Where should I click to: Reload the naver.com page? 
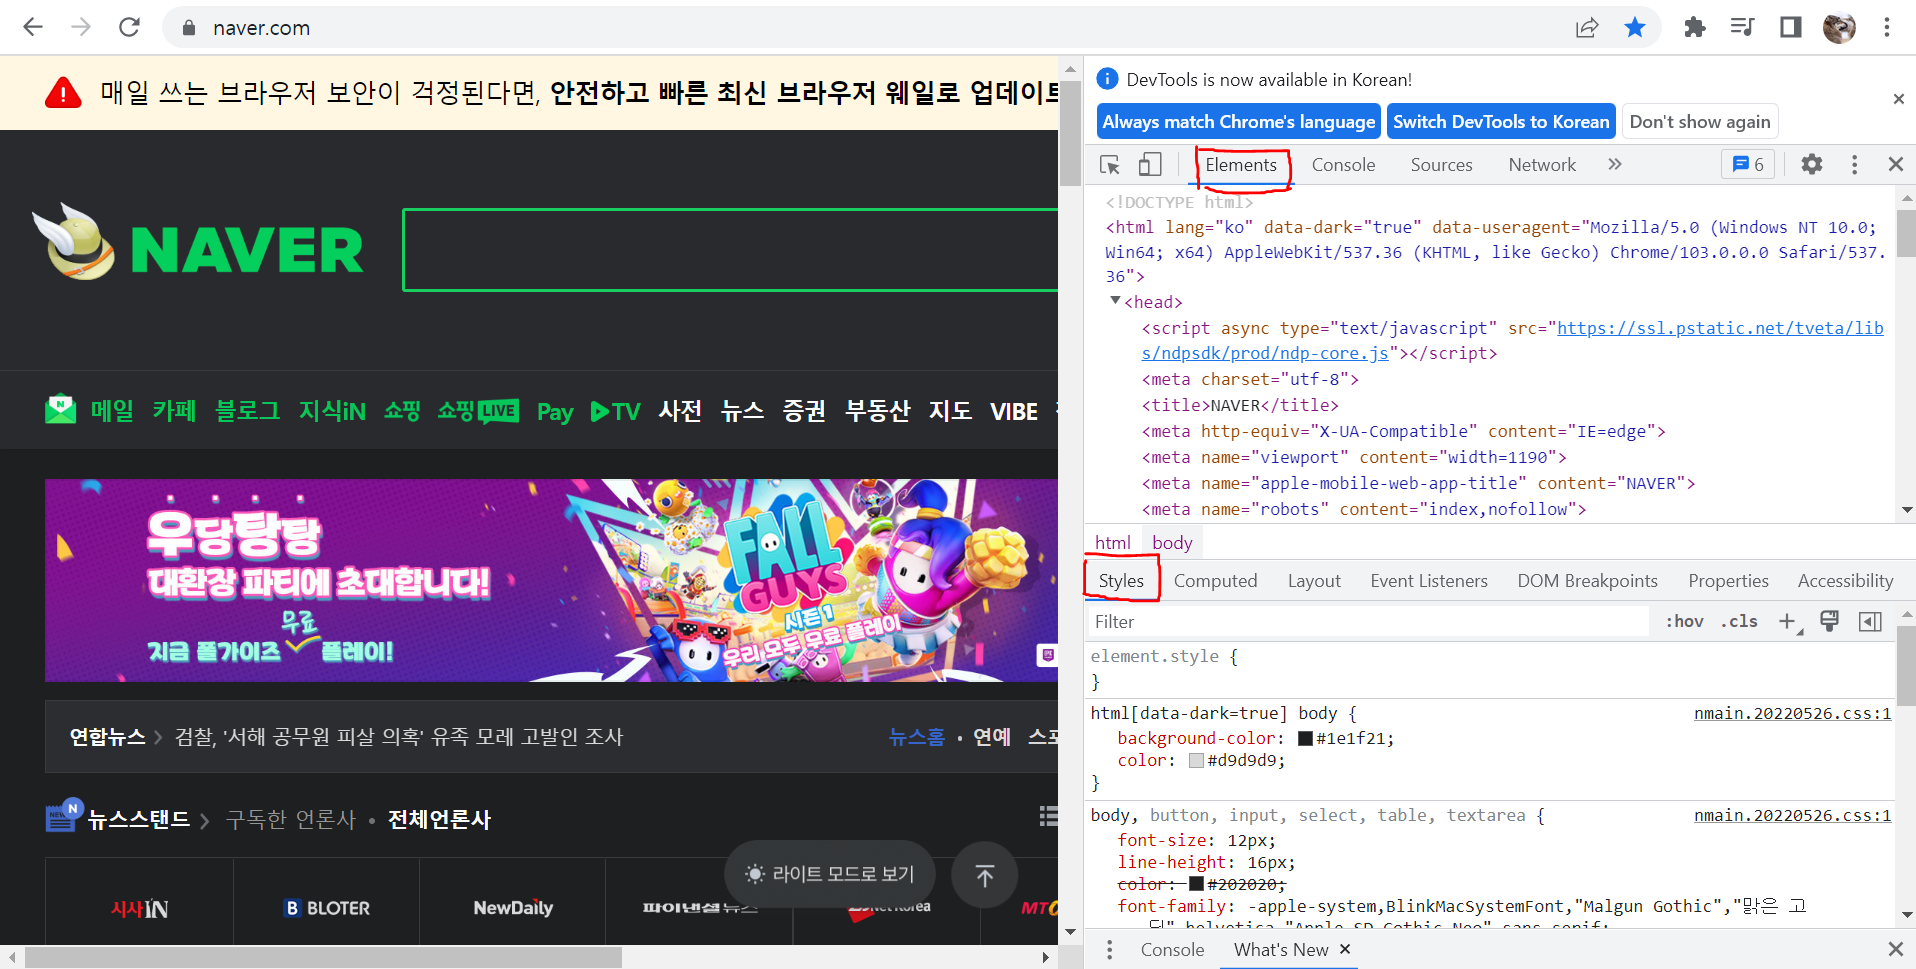[x=129, y=27]
